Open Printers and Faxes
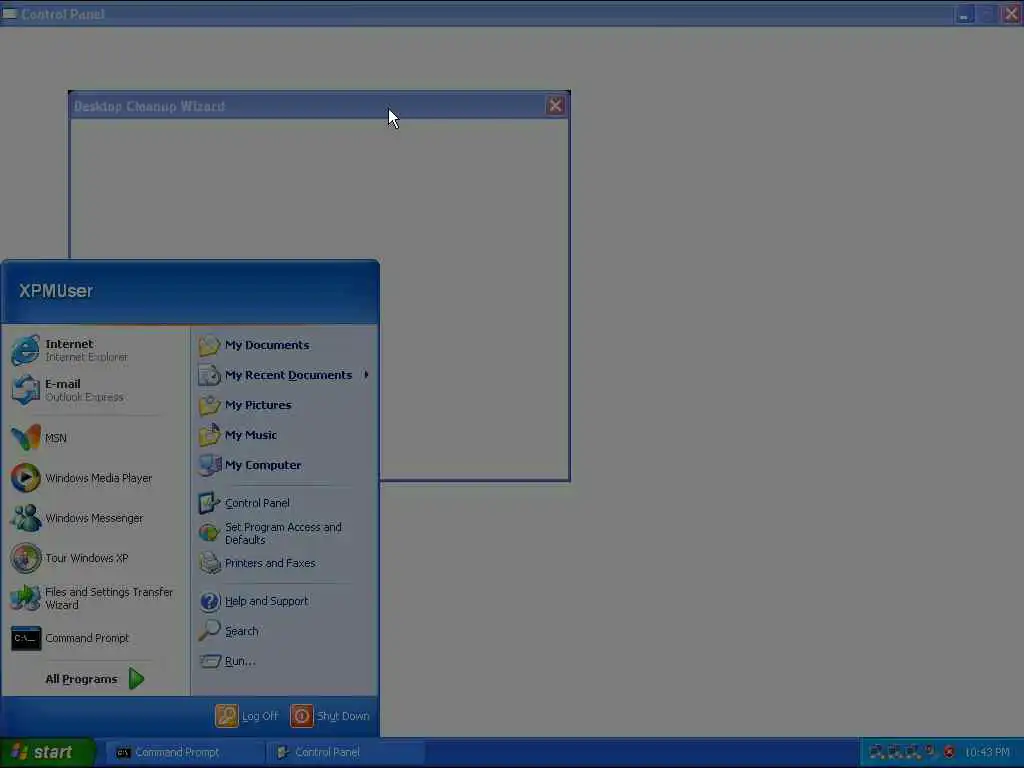The height and width of the screenshot is (768, 1024). tap(285, 563)
